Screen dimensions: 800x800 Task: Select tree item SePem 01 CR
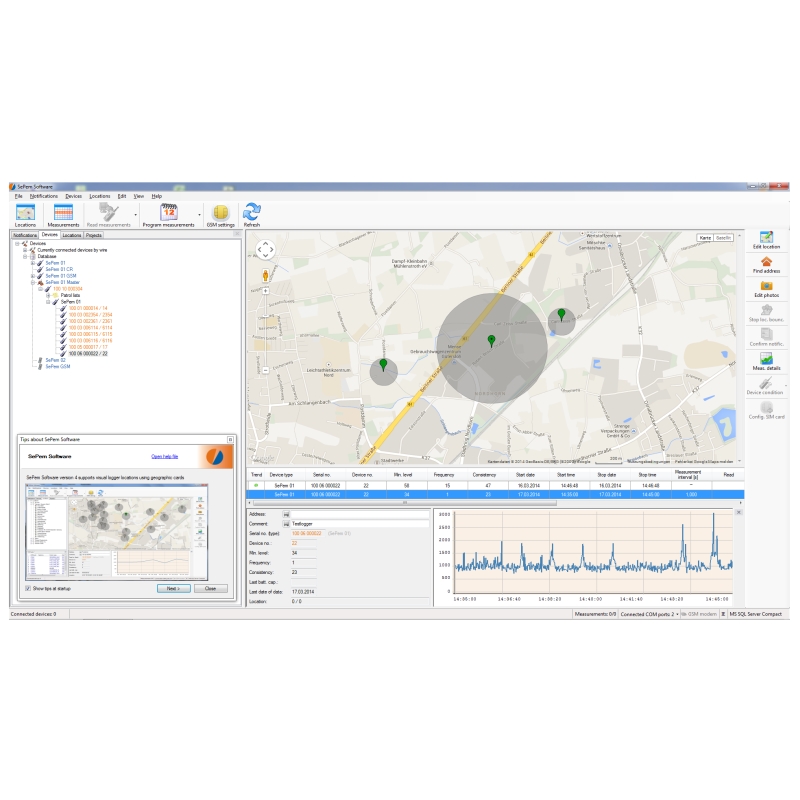59,269
